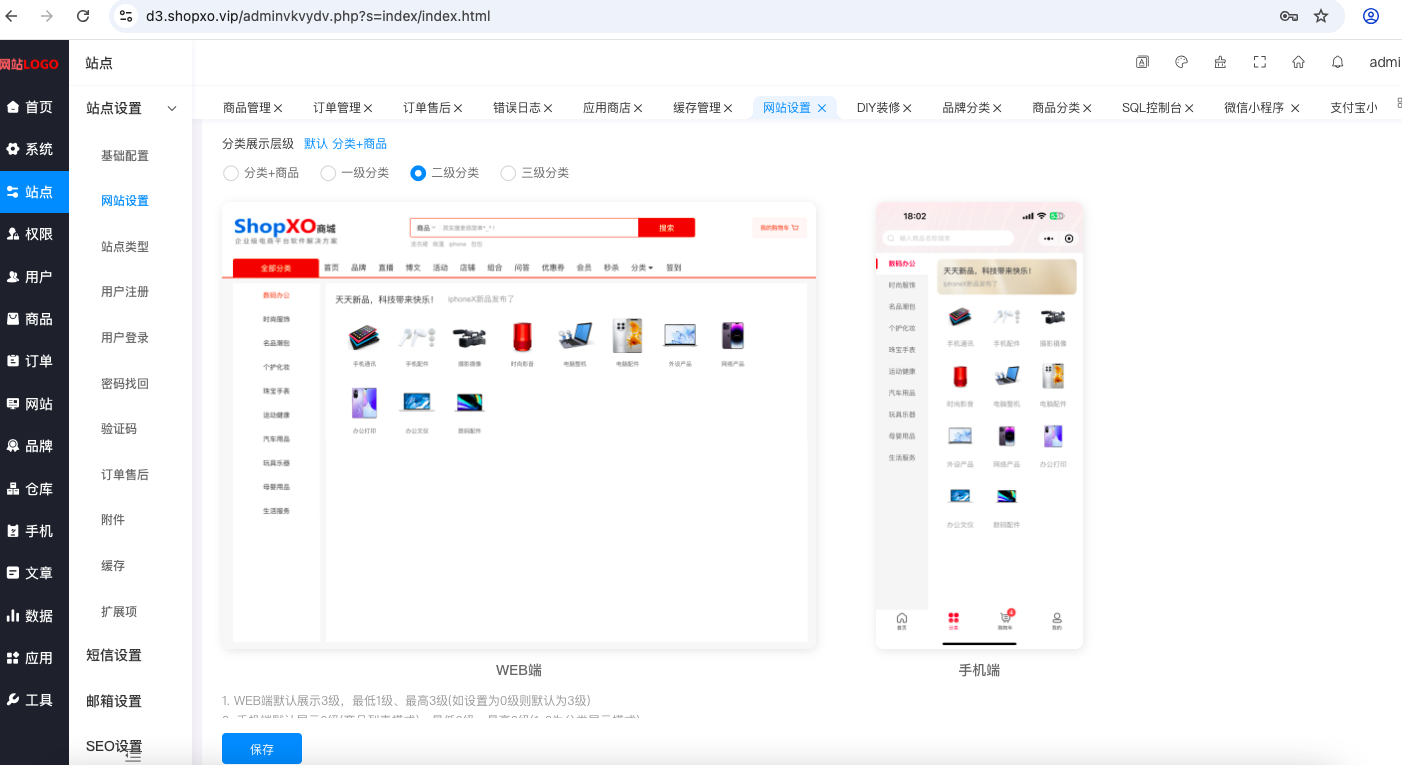Image resolution: width=1402 pixels, height=765 pixels.
Task: Close the SQL控制台 tab
Action: tap(1189, 108)
